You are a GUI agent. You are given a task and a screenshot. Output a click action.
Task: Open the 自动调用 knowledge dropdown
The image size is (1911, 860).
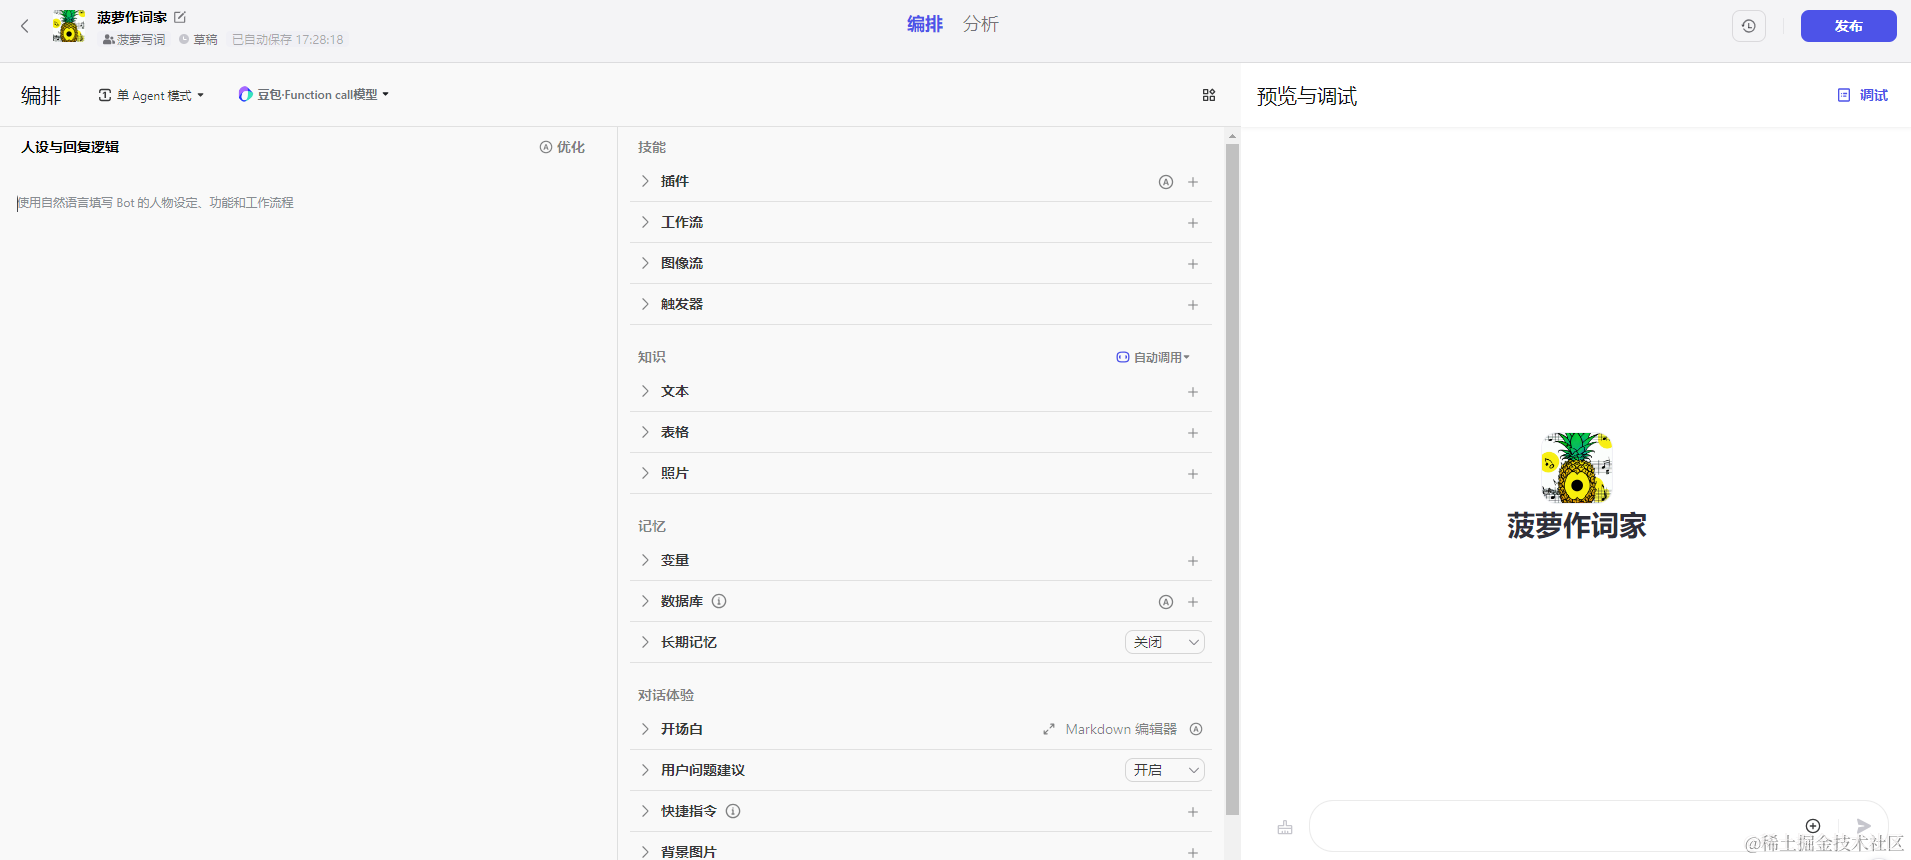tap(1153, 357)
